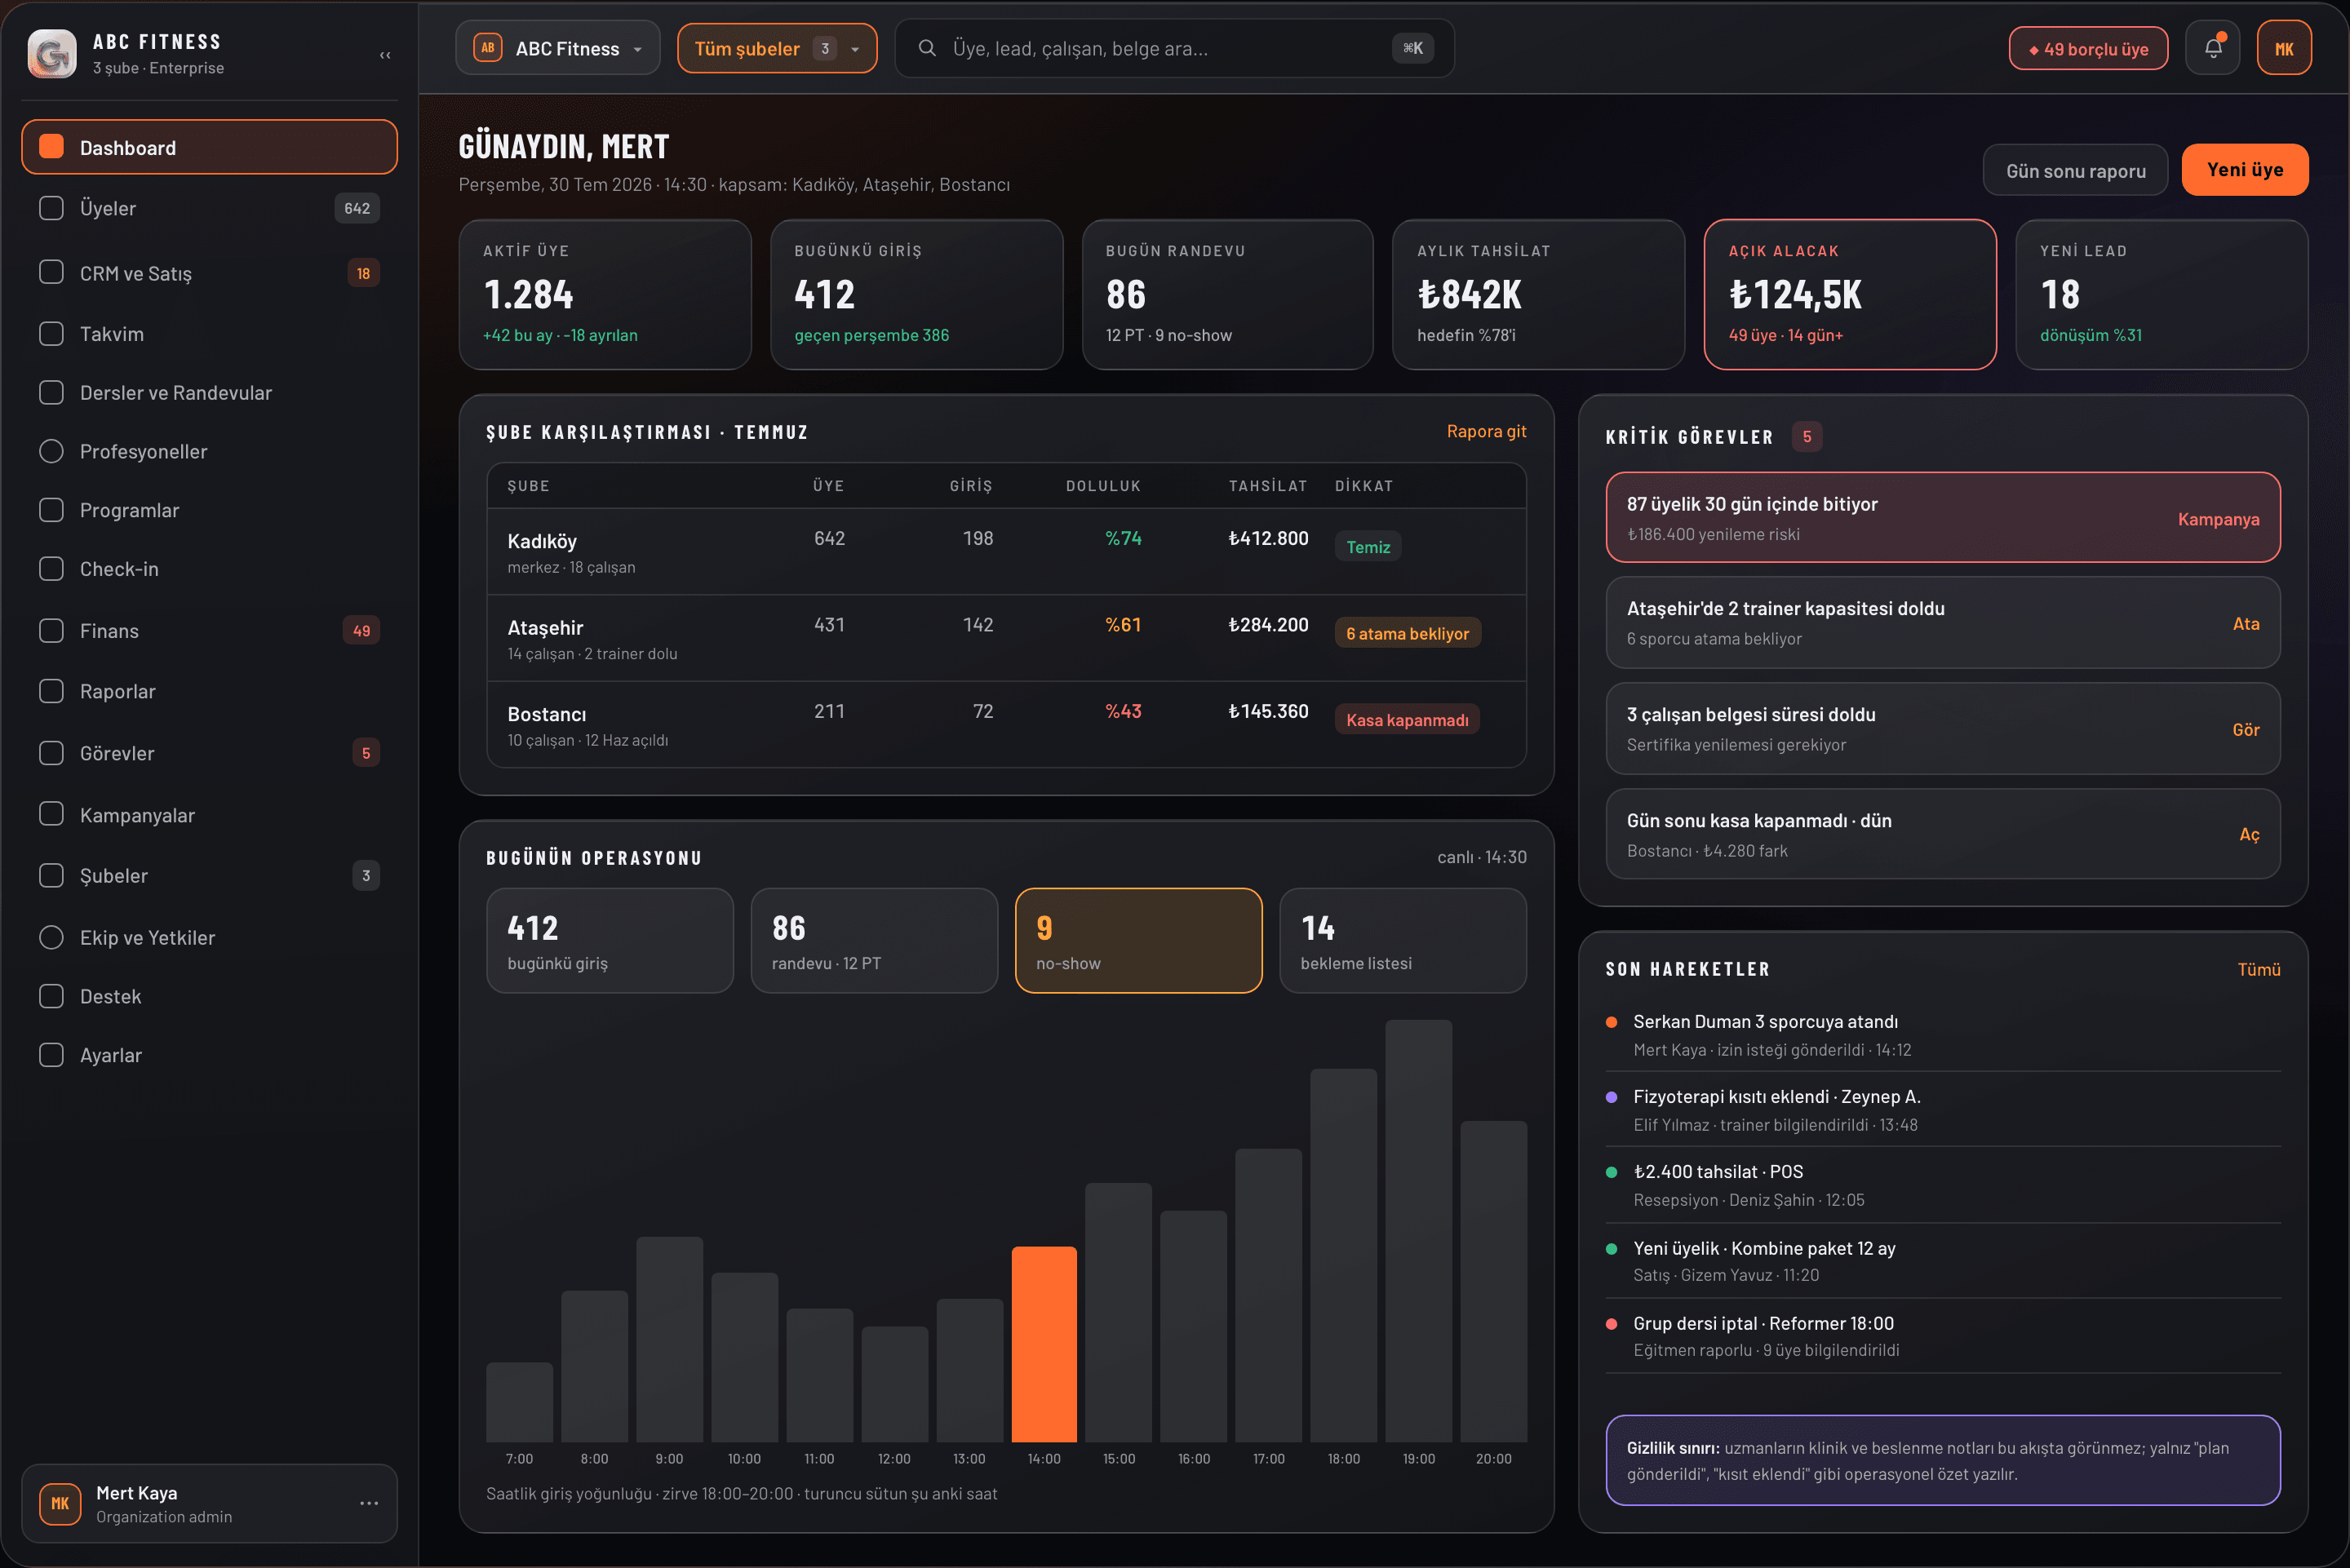Open the ABC Fitness organization dropdown
Screen dimensions: 2350x1568
pos(557,48)
